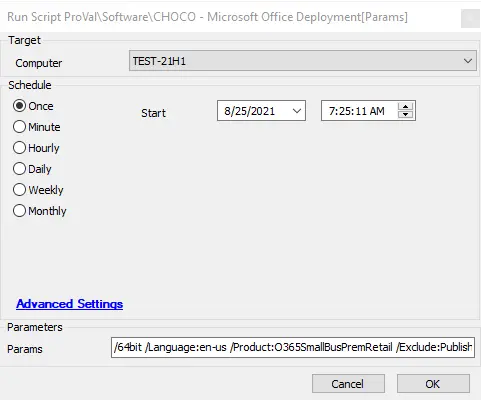The height and width of the screenshot is (400, 481).
Task: Click the time spinner up arrow
Action: tap(405, 107)
